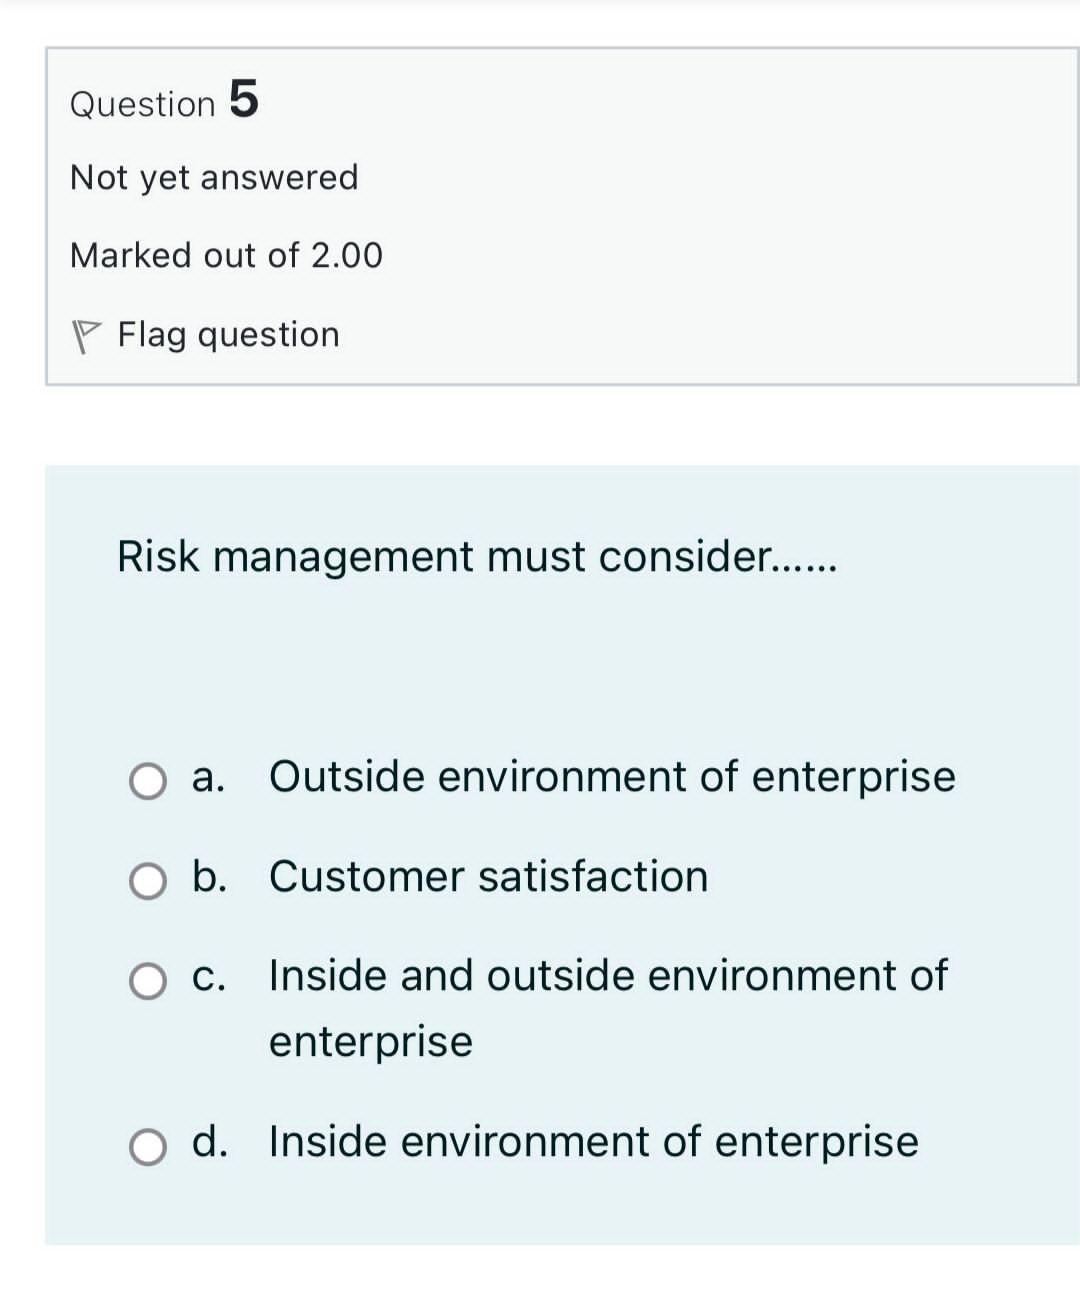Viewport: 1080px width, 1291px height.
Task: Click the option label 'd.'
Action: pyautogui.click(x=211, y=1141)
